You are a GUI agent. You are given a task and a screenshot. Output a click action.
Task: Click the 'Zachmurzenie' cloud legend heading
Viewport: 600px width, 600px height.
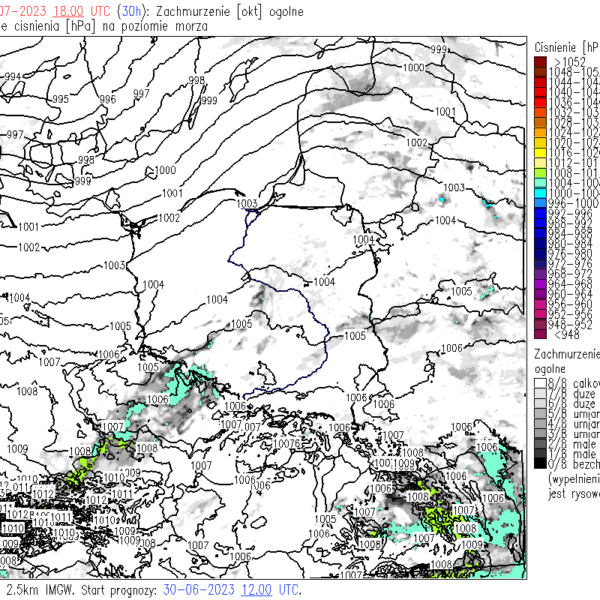click(x=567, y=354)
